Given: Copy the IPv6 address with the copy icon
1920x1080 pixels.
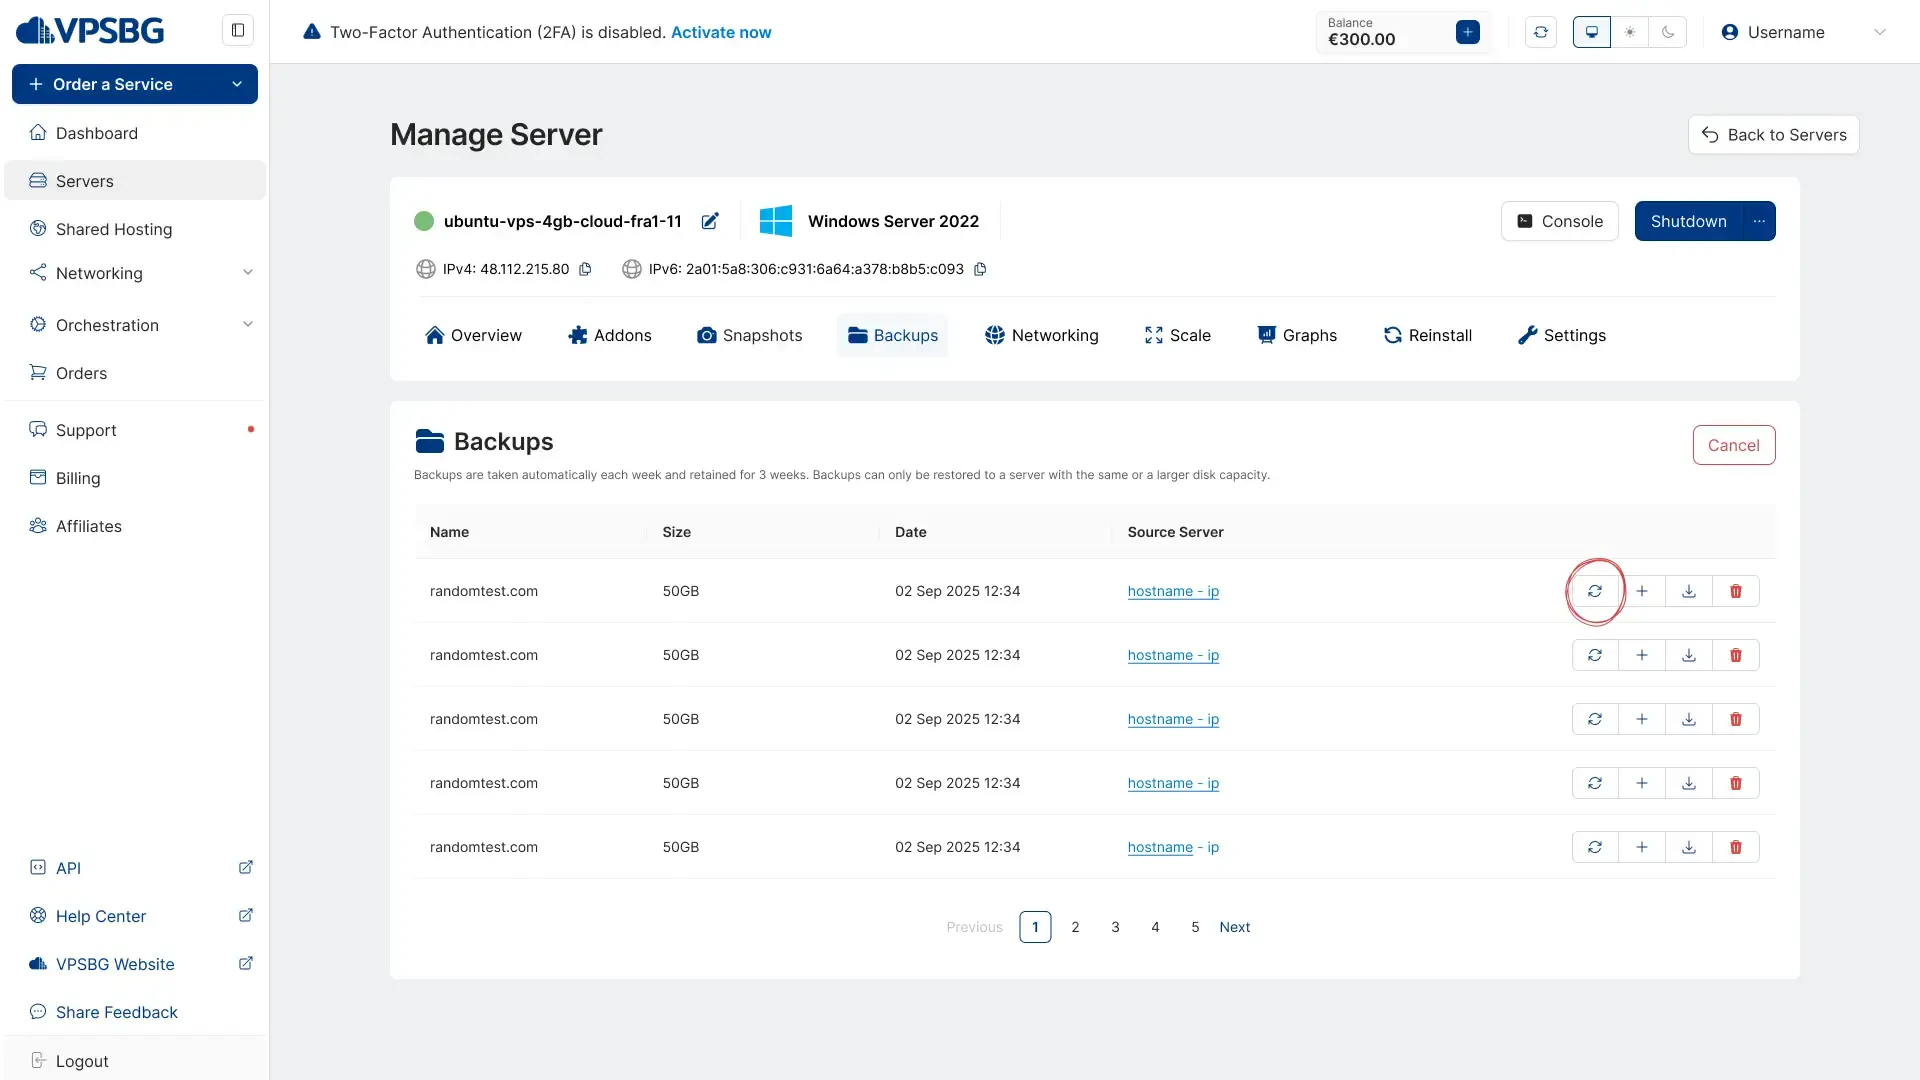Looking at the screenshot, I should (980, 269).
